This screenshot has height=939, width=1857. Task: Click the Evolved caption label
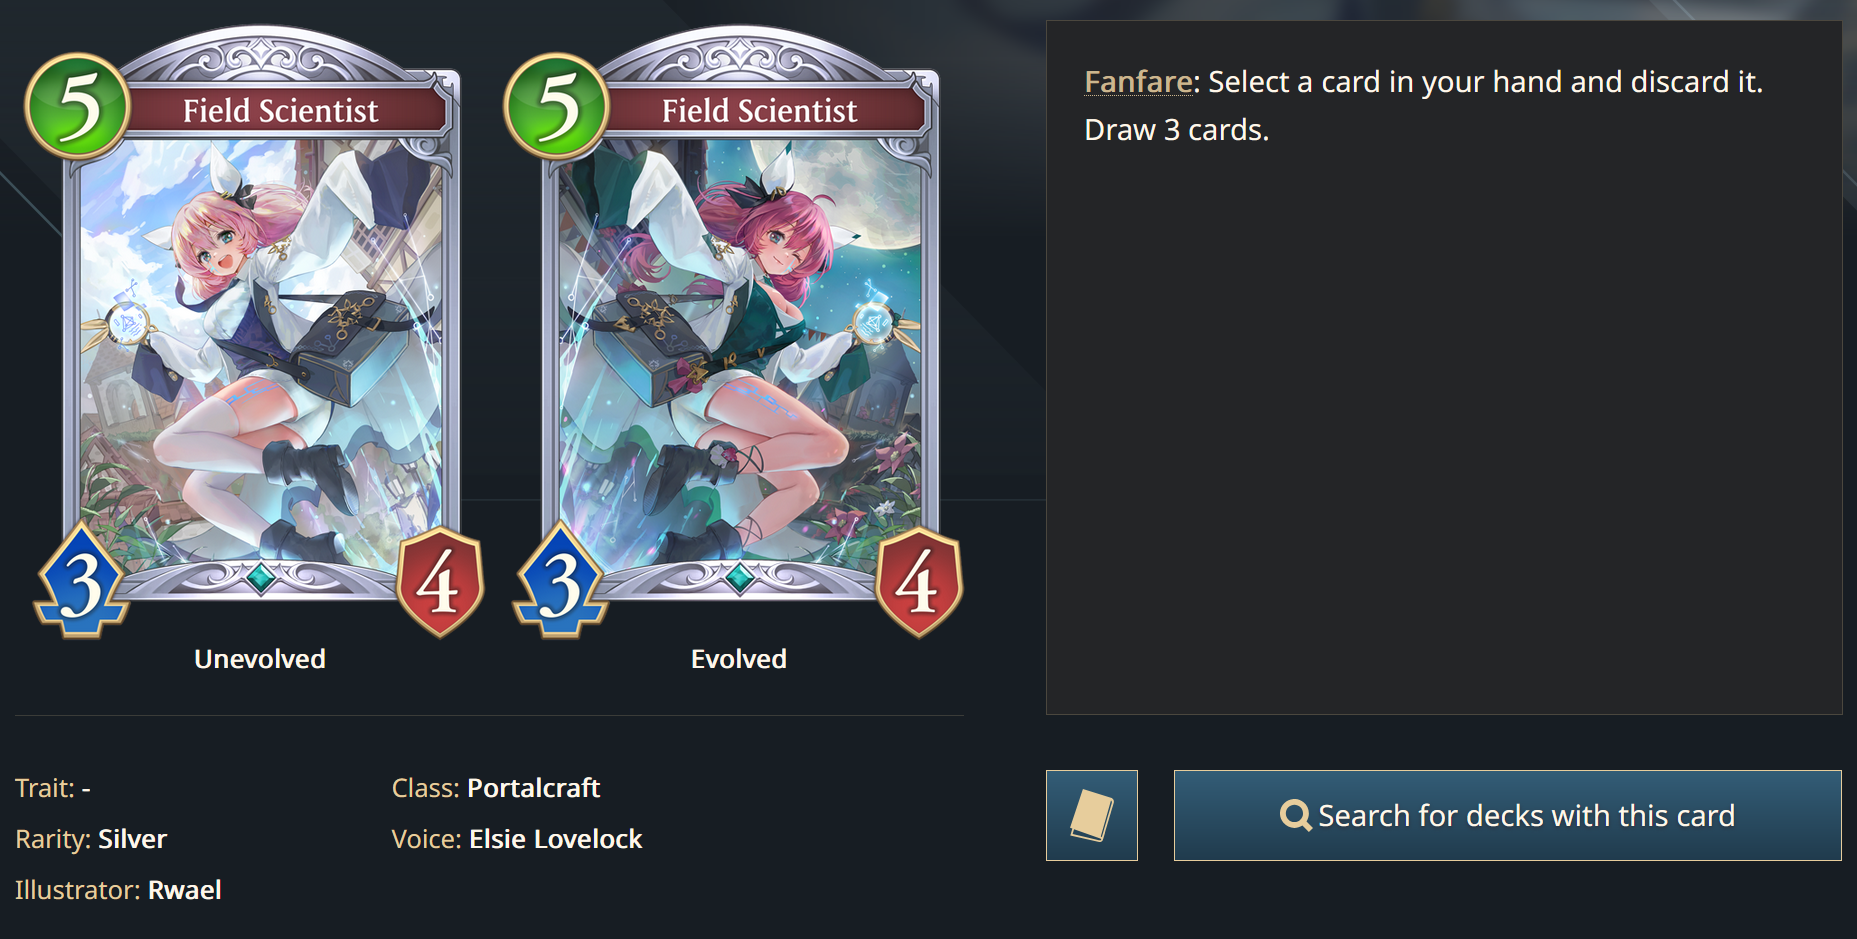(739, 659)
